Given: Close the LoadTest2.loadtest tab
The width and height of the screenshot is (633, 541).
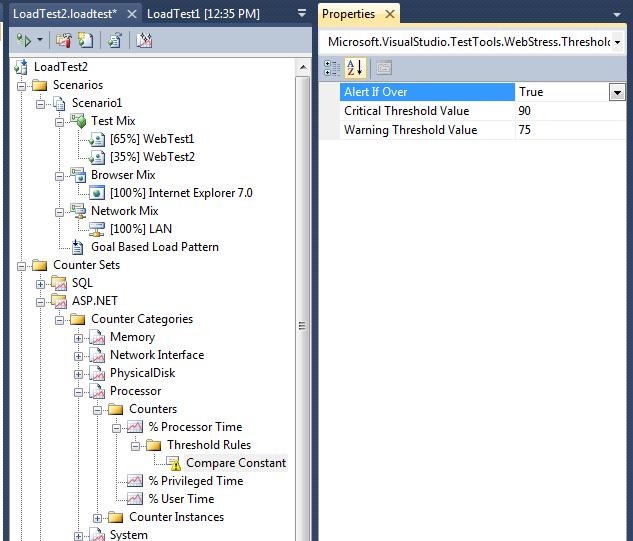Looking at the screenshot, I should click(x=132, y=14).
